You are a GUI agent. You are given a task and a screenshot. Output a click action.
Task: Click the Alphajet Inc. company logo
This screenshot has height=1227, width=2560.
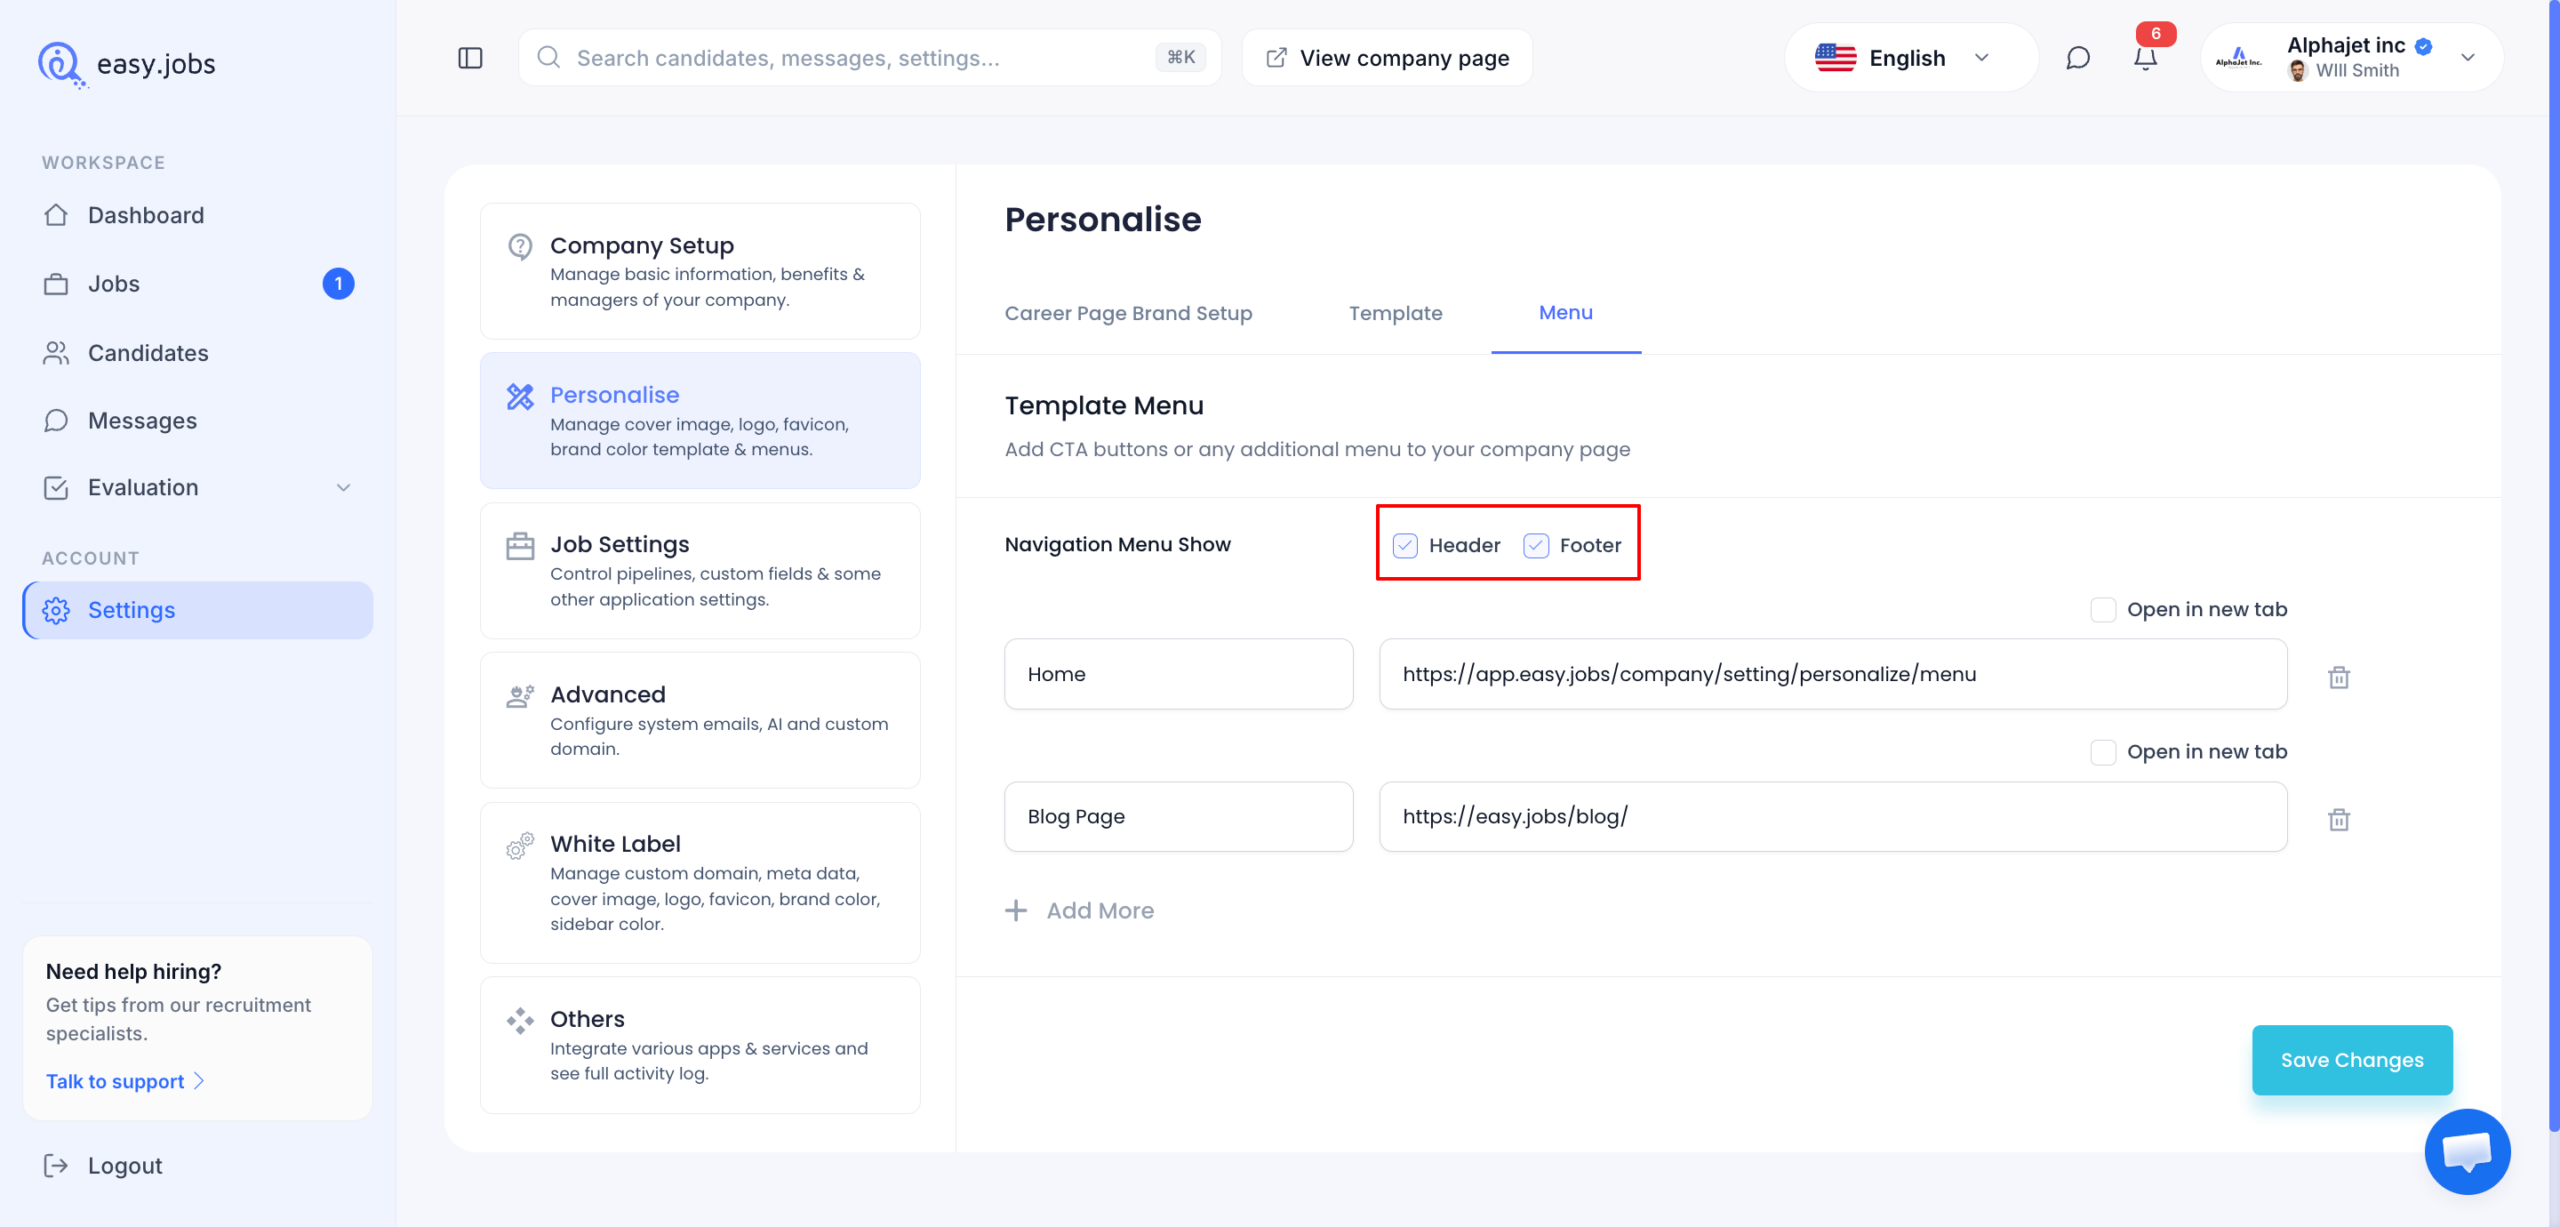(2238, 58)
